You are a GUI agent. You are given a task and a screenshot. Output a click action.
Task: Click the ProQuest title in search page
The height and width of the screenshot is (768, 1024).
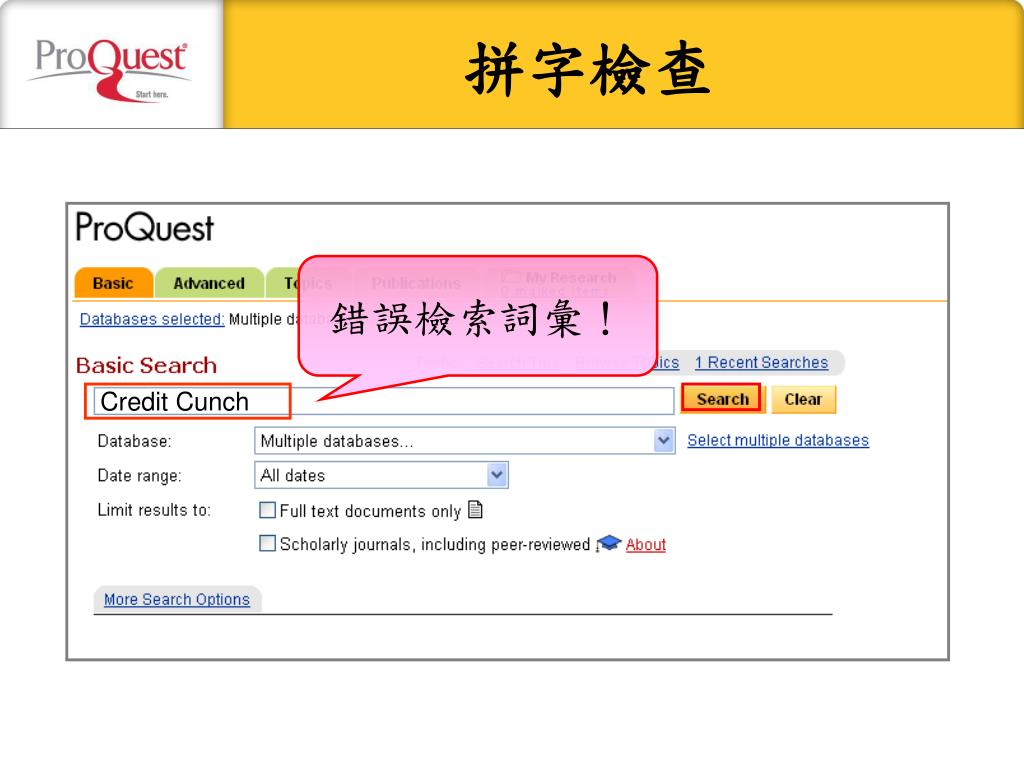tap(145, 227)
